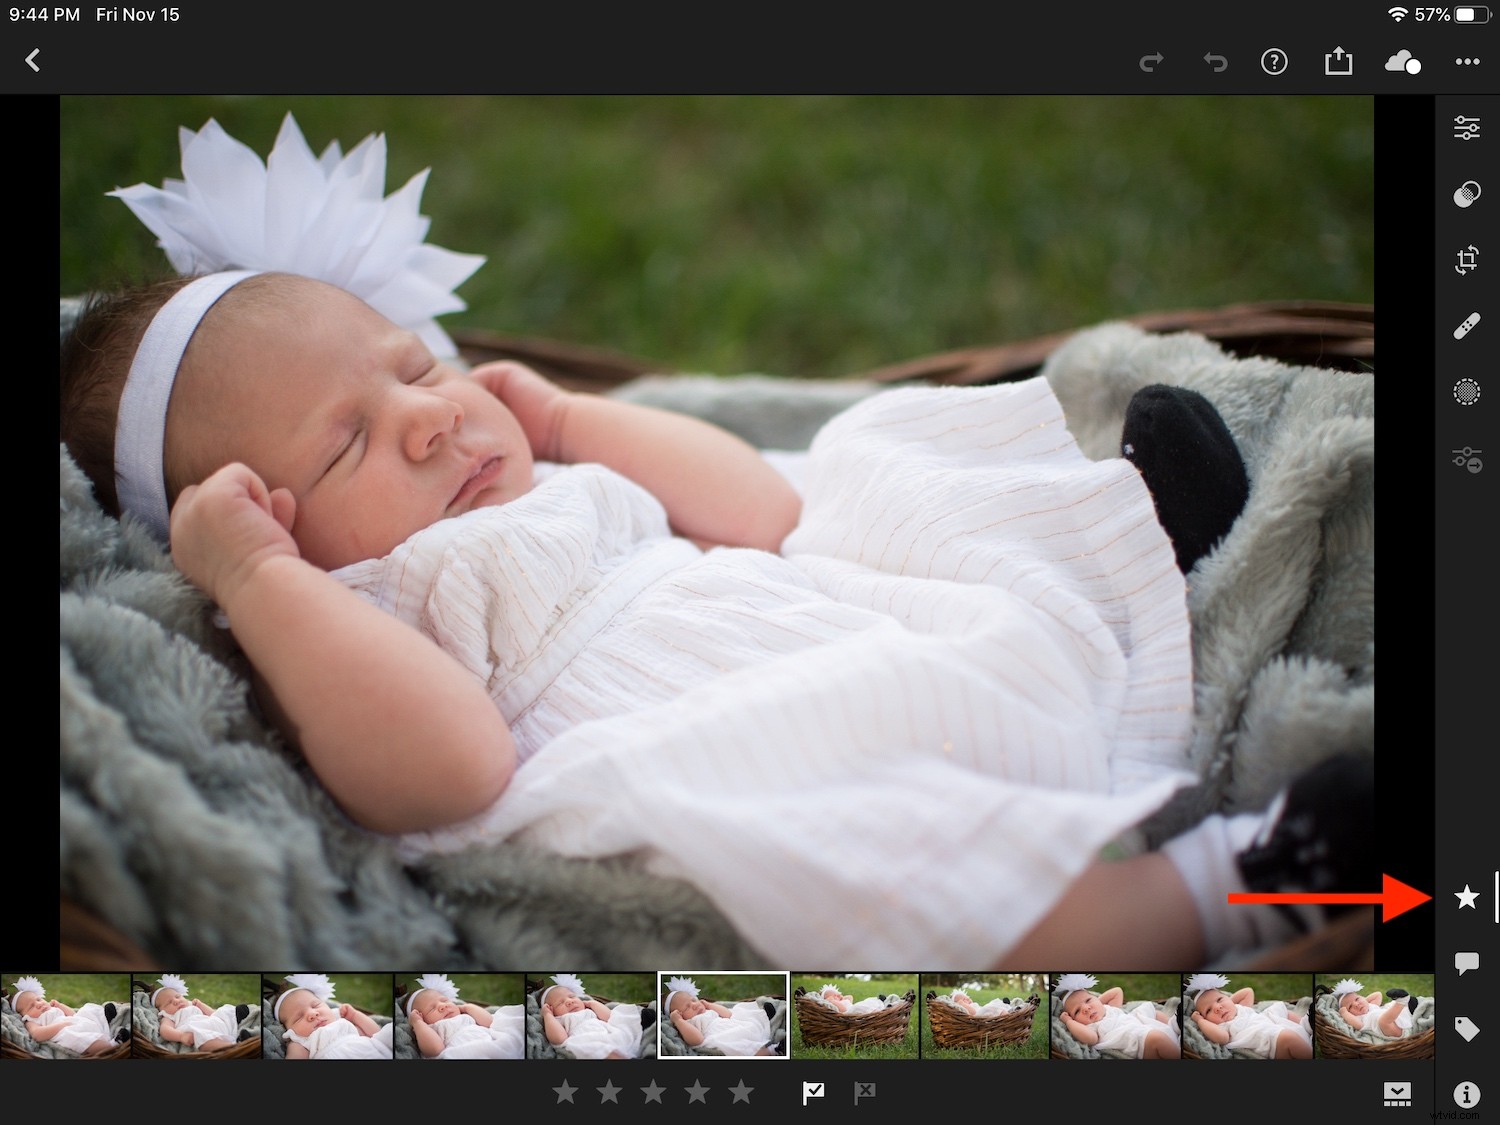
Task: Open the Crop and Rotate tool
Action: point(1467,260)
